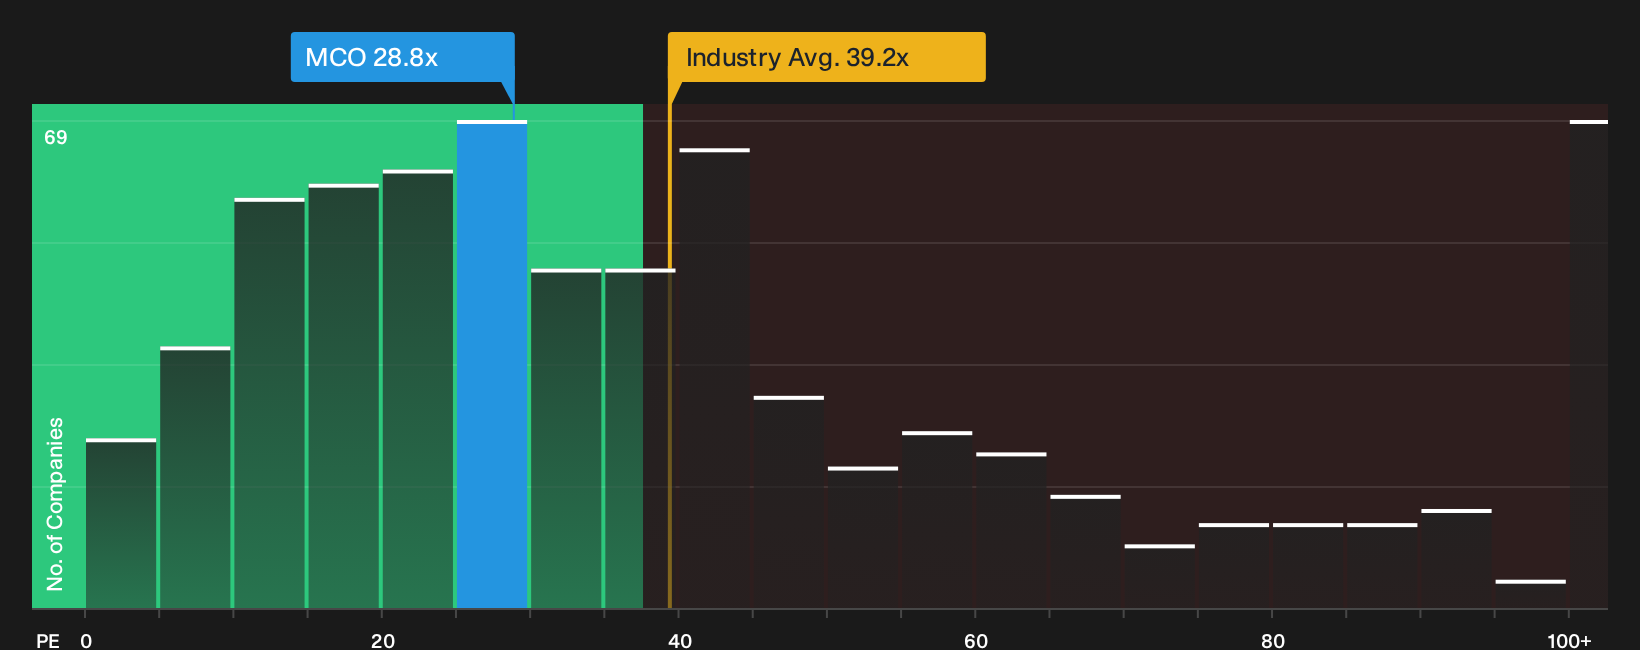
Task: Click the 40 tick label on the x-axis
Action: (x=680, y=641)
